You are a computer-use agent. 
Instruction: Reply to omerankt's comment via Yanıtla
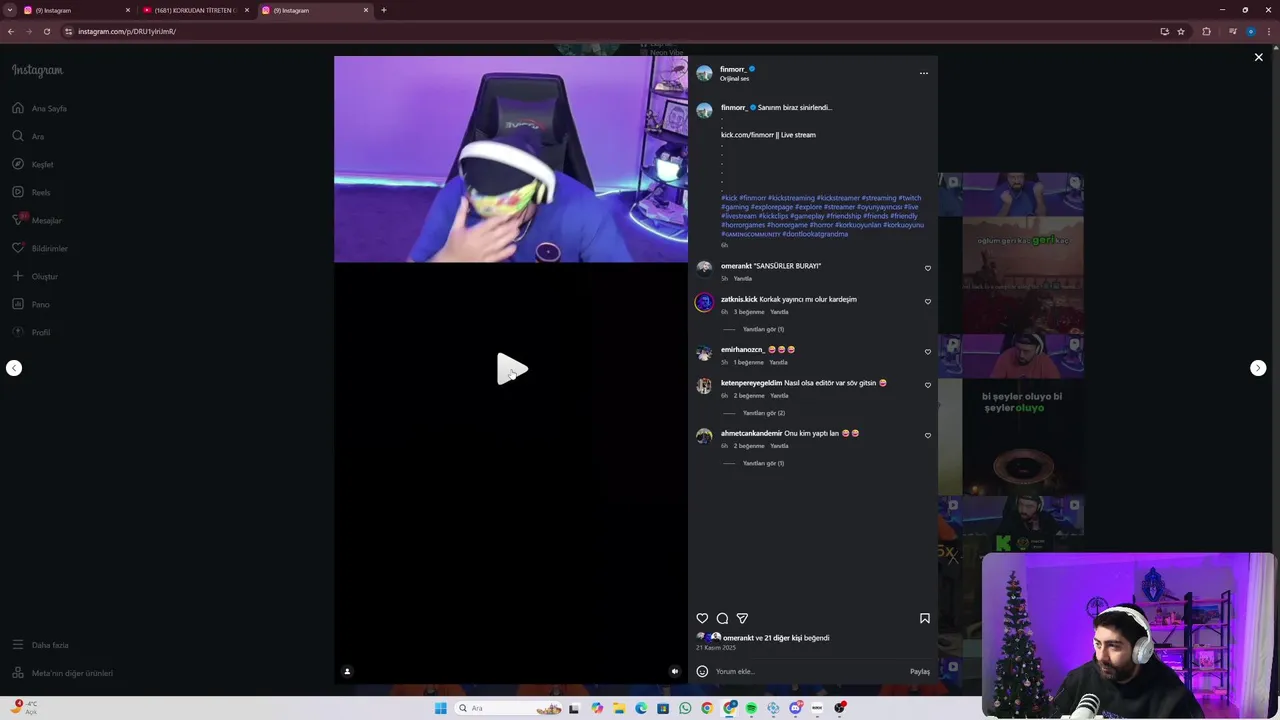click(743, 278)
